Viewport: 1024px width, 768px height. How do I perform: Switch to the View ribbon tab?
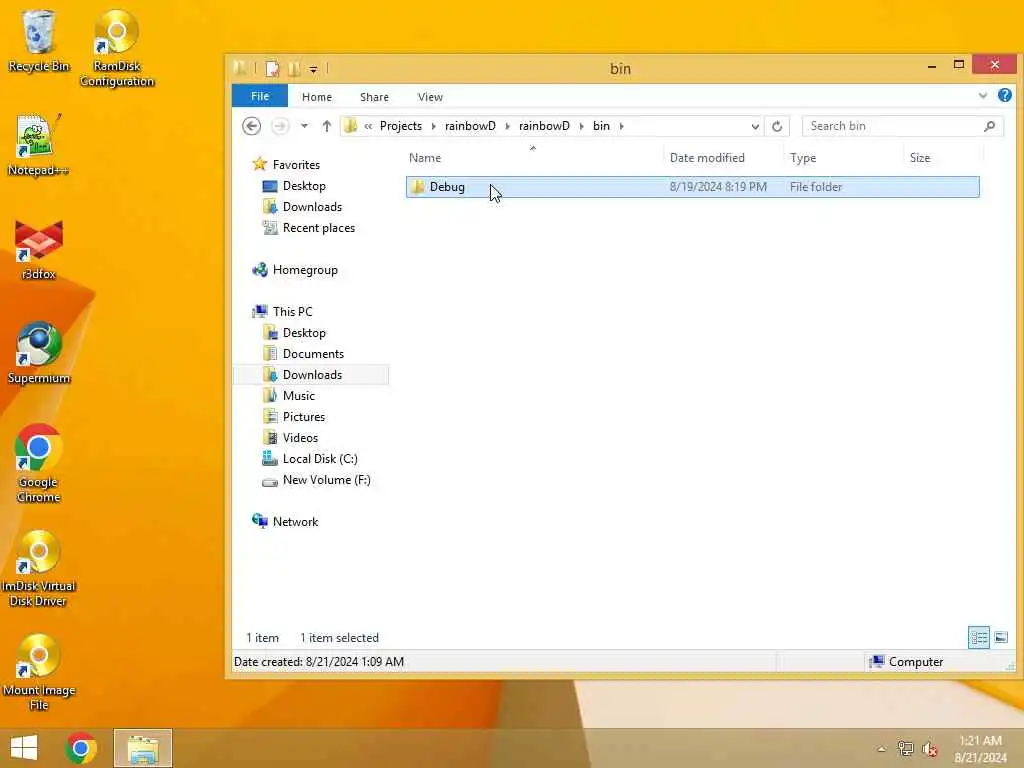430,97
